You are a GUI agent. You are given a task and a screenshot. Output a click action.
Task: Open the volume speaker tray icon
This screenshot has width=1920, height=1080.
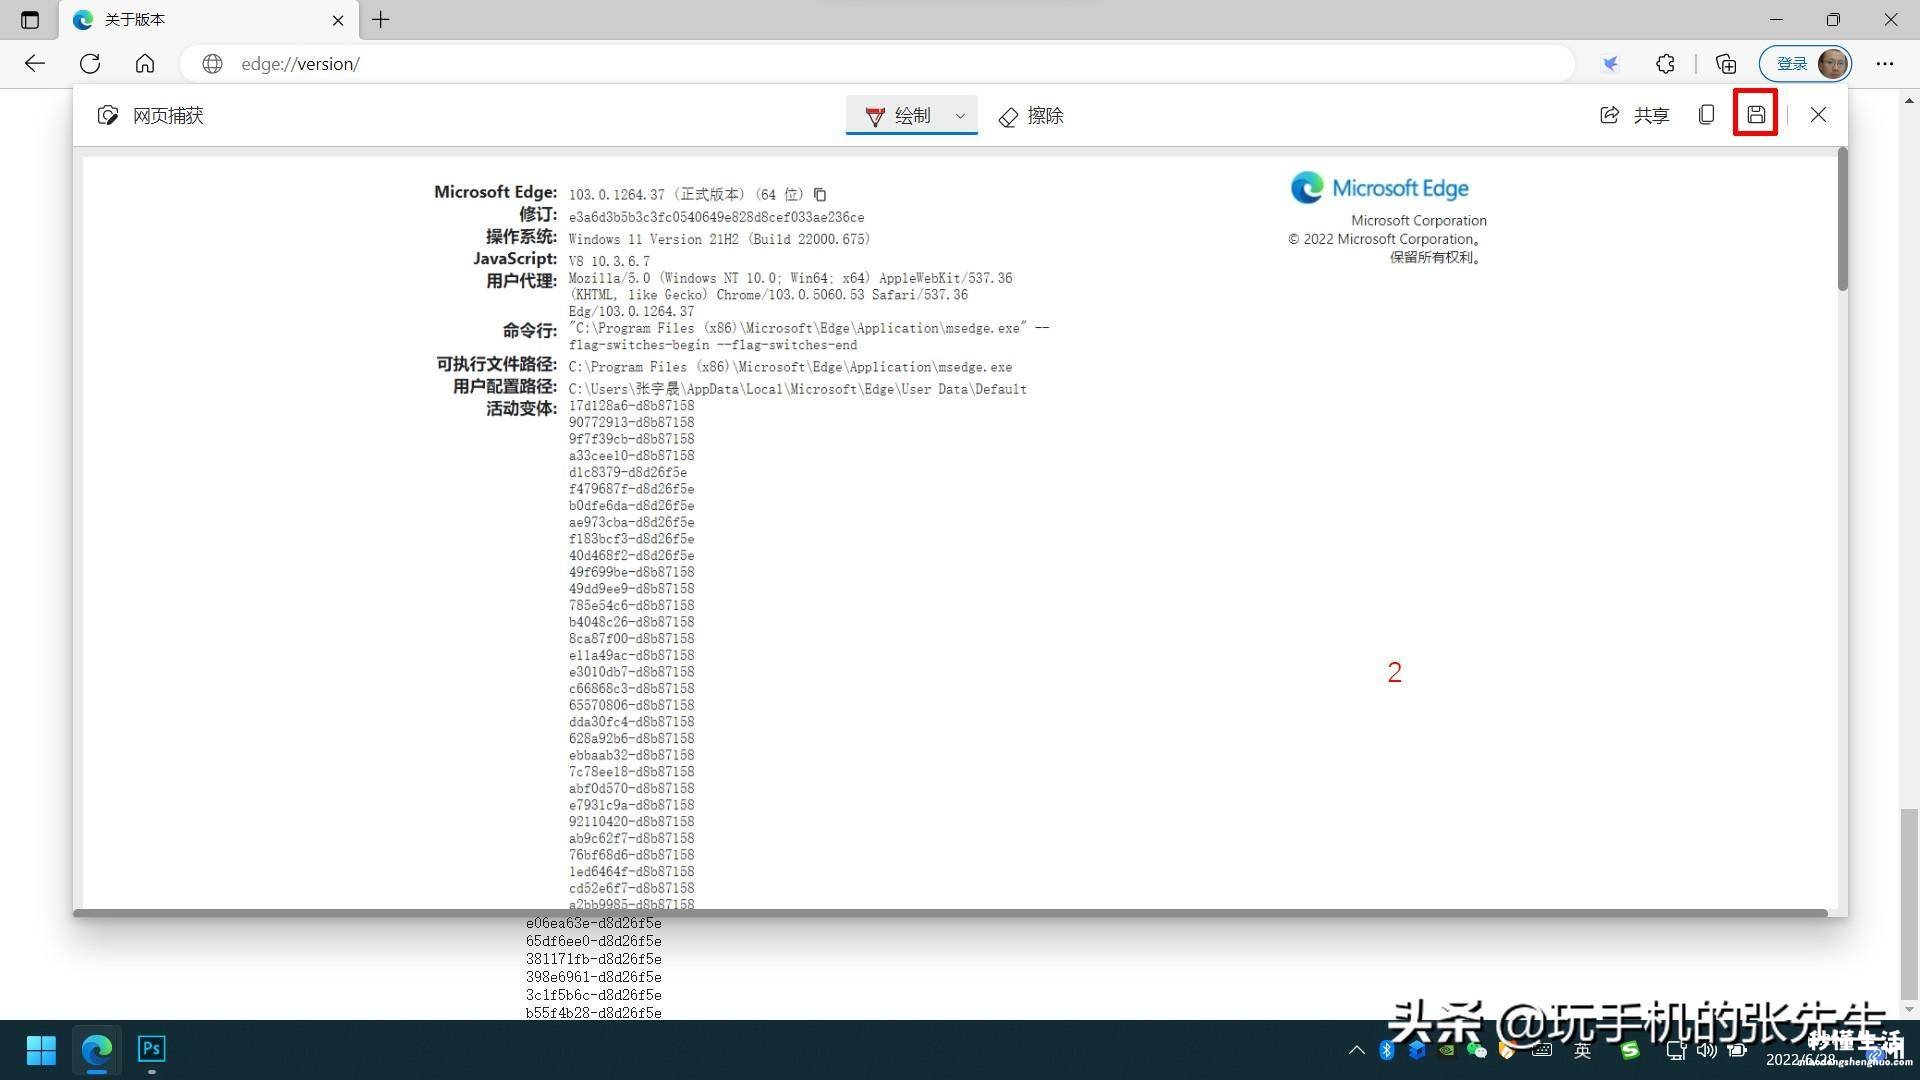(1707, 1050)
